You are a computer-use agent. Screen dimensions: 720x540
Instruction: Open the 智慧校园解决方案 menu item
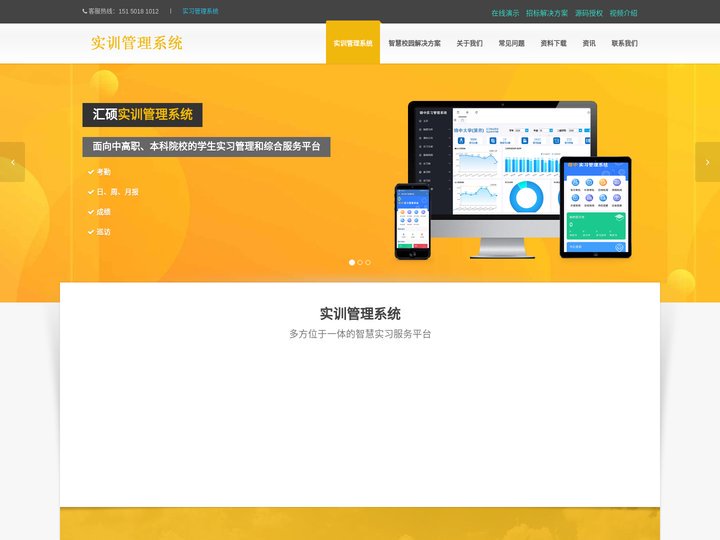point(414,43)
